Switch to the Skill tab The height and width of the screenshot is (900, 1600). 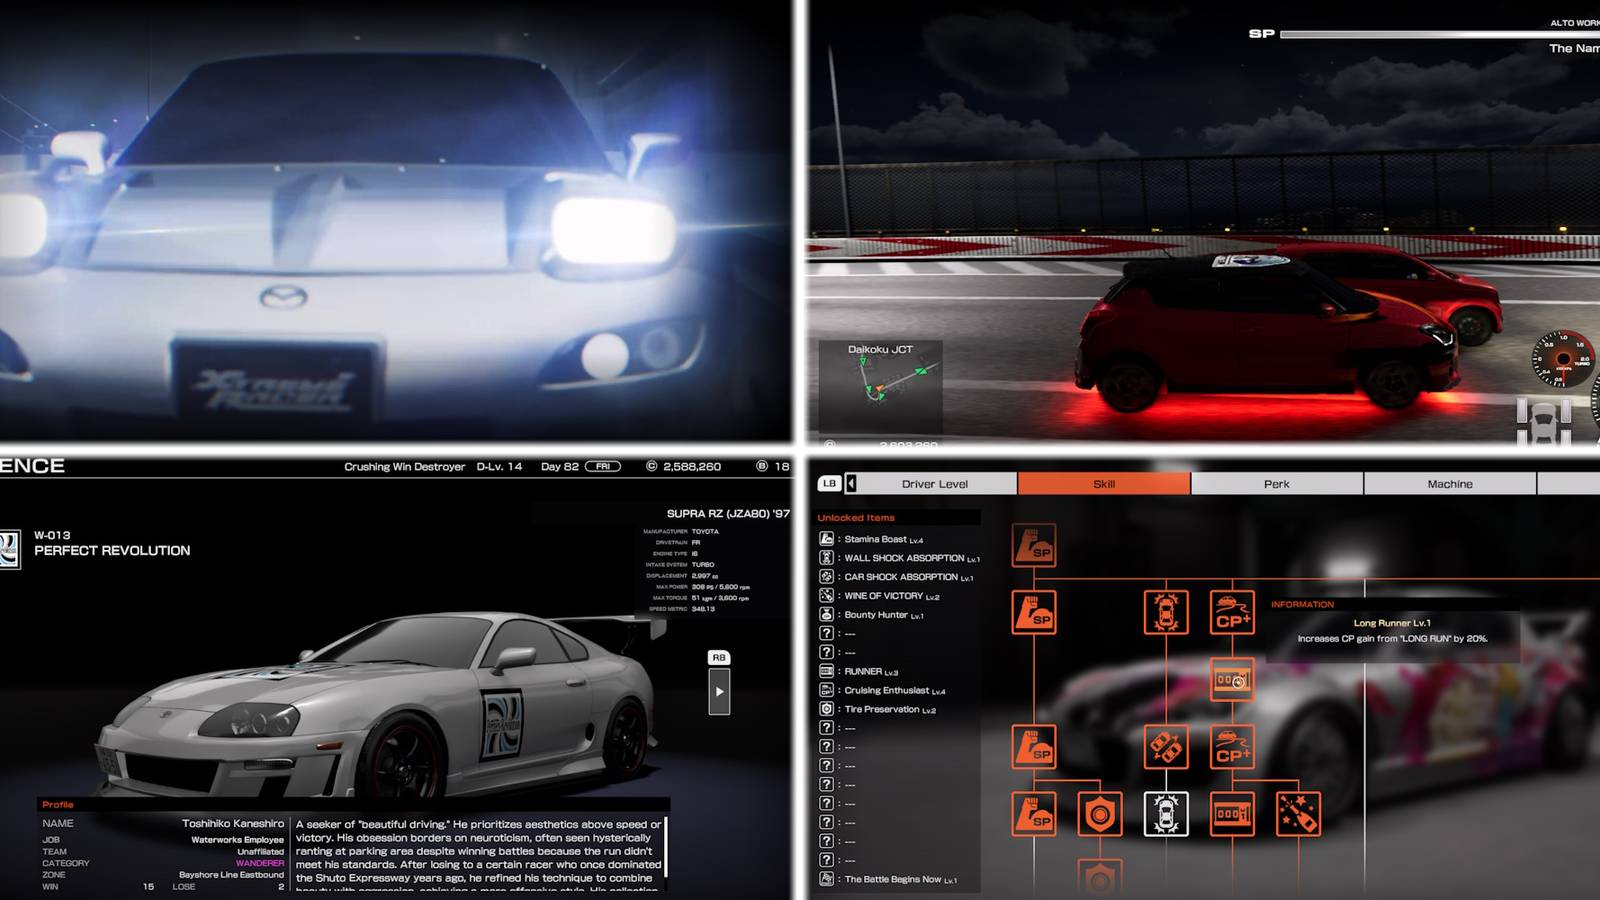[x=1104, y=484]
